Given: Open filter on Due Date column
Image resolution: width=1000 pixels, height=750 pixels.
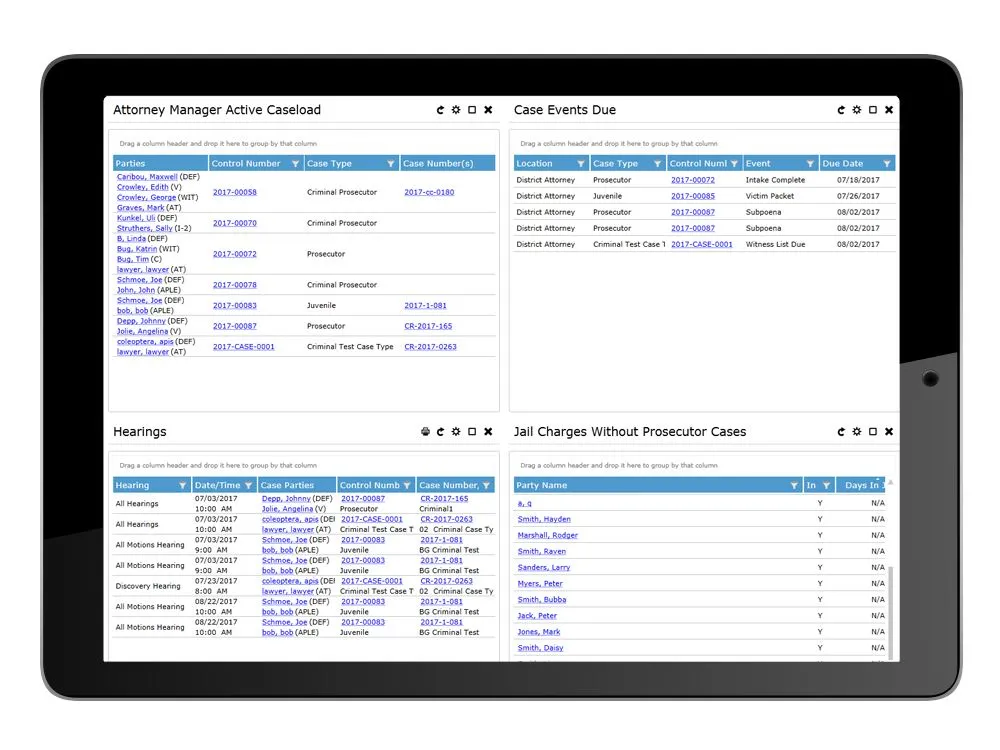Looking at the screenshot, I should tap(886, 164).
